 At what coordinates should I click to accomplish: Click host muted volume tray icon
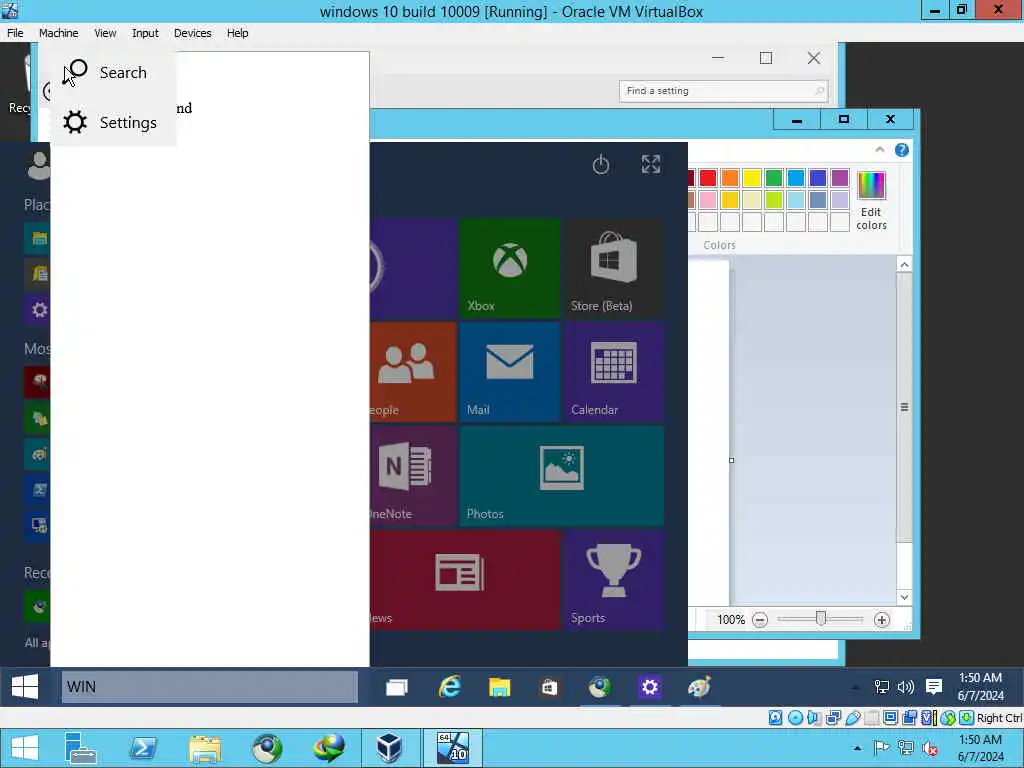pos(930,748)
